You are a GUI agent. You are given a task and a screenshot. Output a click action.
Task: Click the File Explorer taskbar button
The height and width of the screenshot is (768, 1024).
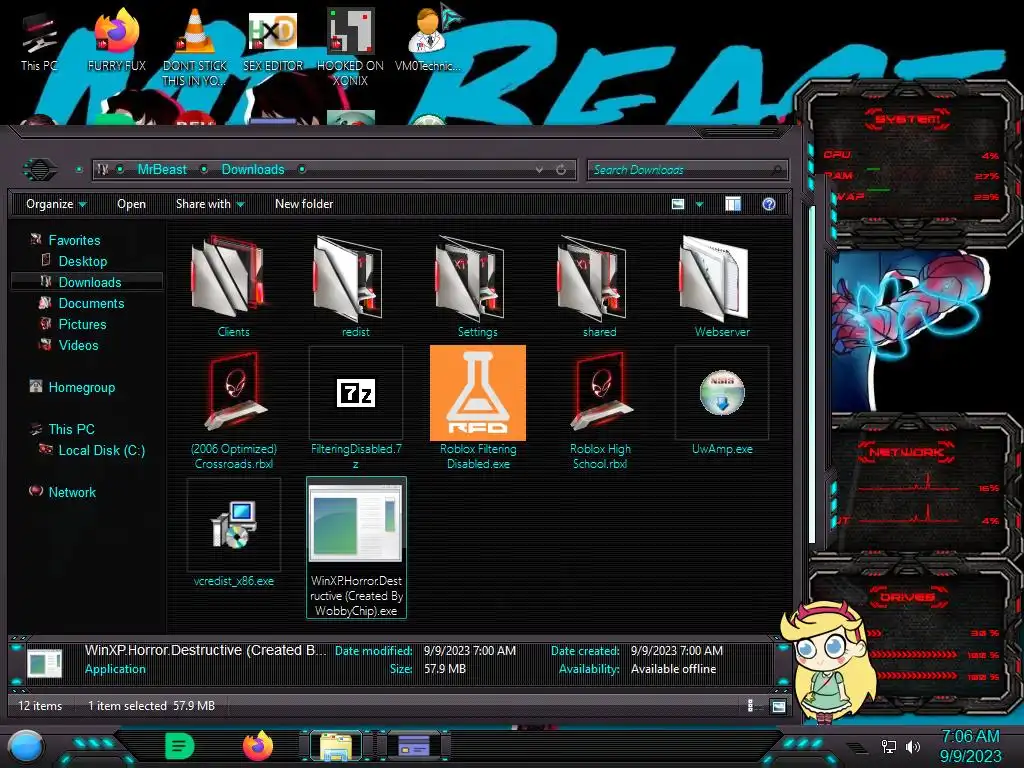click(x=336, y=746)
